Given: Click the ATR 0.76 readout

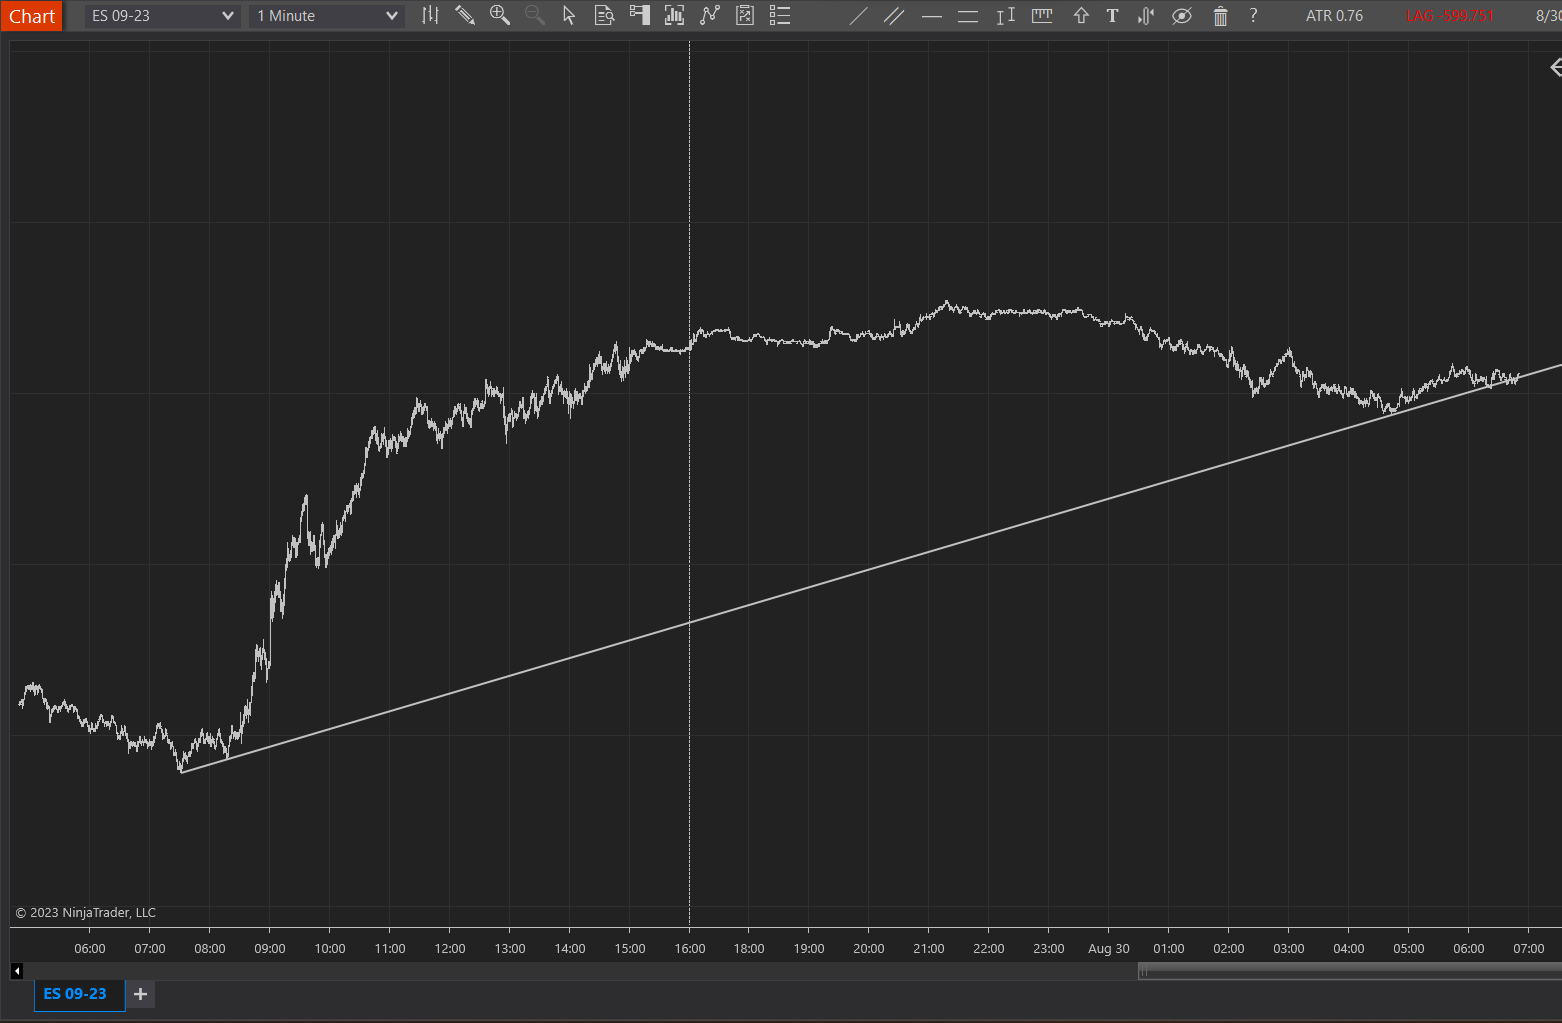Looking at the screenshot, I should coord(1334,16).
